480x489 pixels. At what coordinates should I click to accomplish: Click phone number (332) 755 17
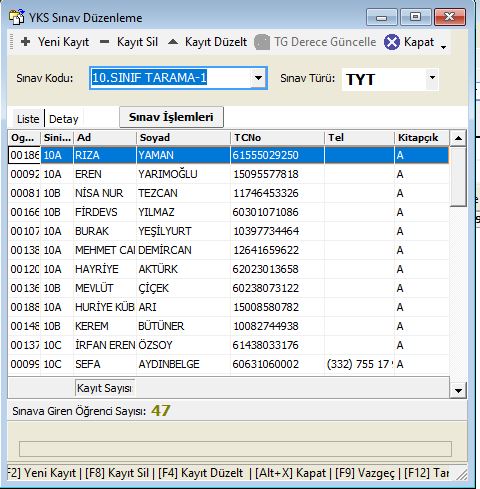tap(359, 364)
